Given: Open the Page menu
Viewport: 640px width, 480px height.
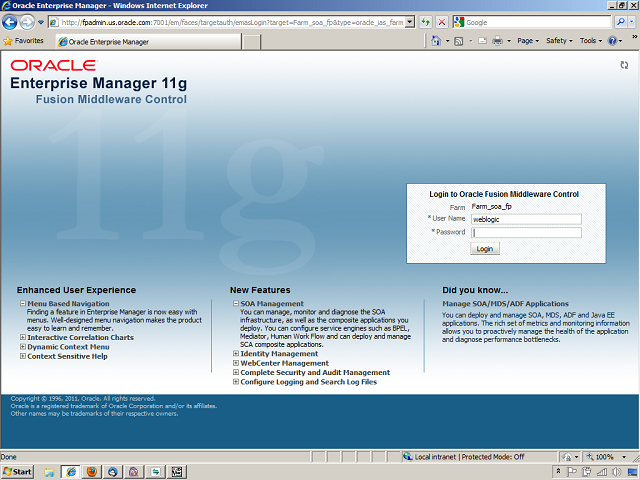Looking at the screenshot, I should tap(528, 41).
